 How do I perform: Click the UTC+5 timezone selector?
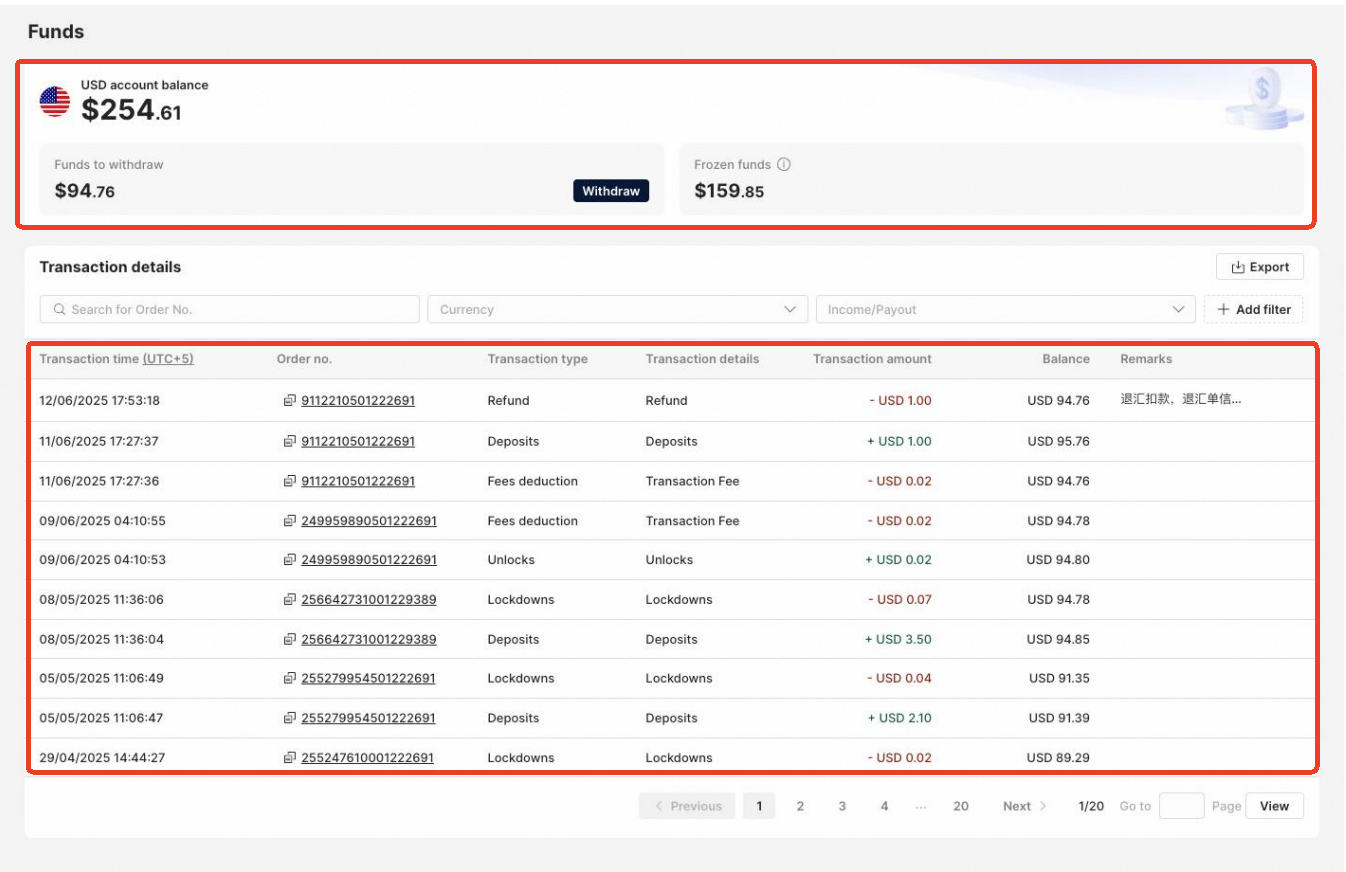pyautogui.click(x=168, y=359)
